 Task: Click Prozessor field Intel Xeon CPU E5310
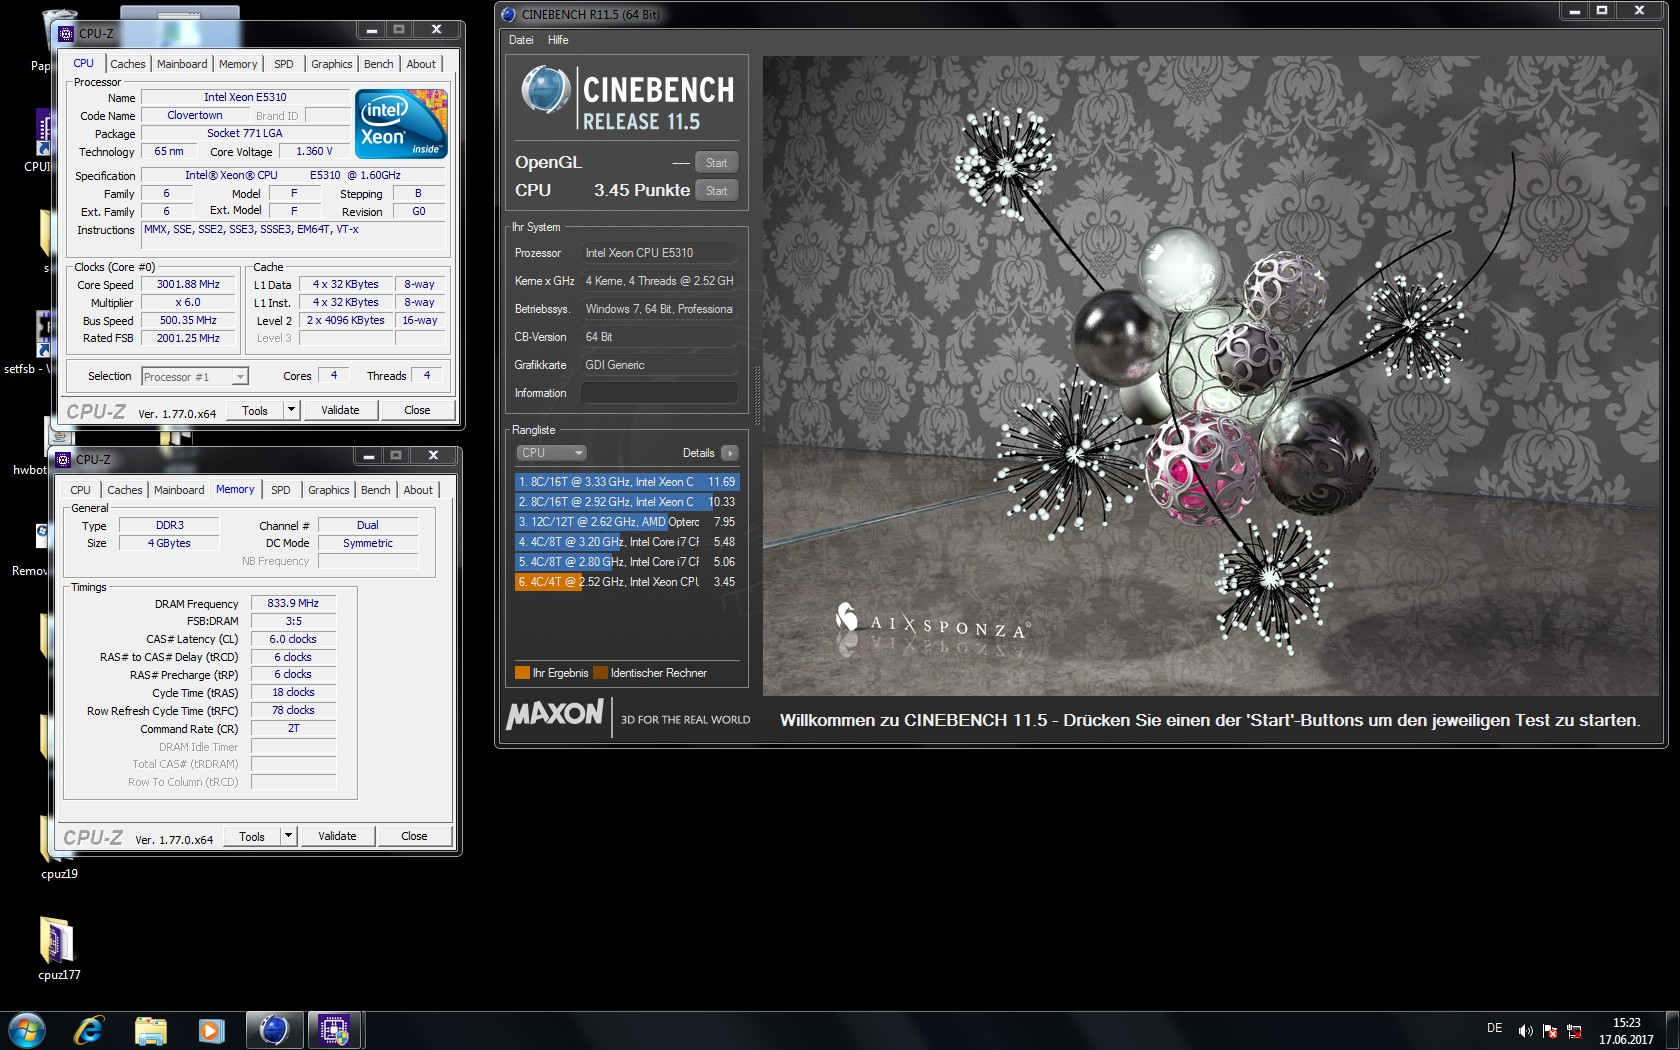click(659, 253)
